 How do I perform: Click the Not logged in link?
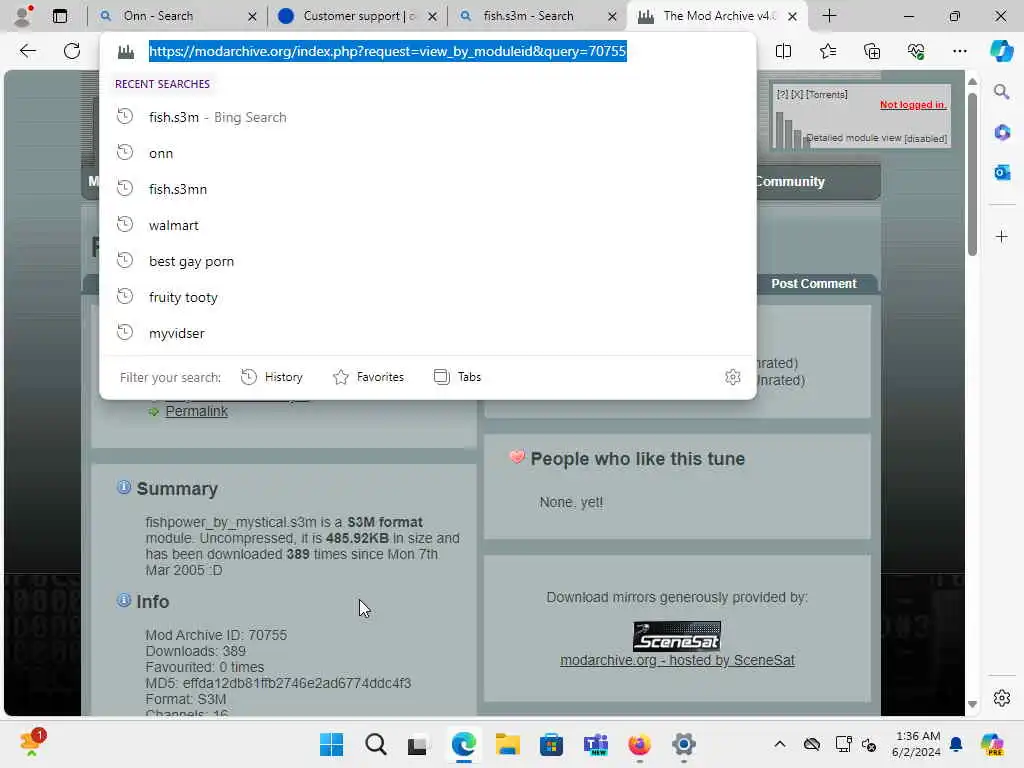click(x=913, y=104)
